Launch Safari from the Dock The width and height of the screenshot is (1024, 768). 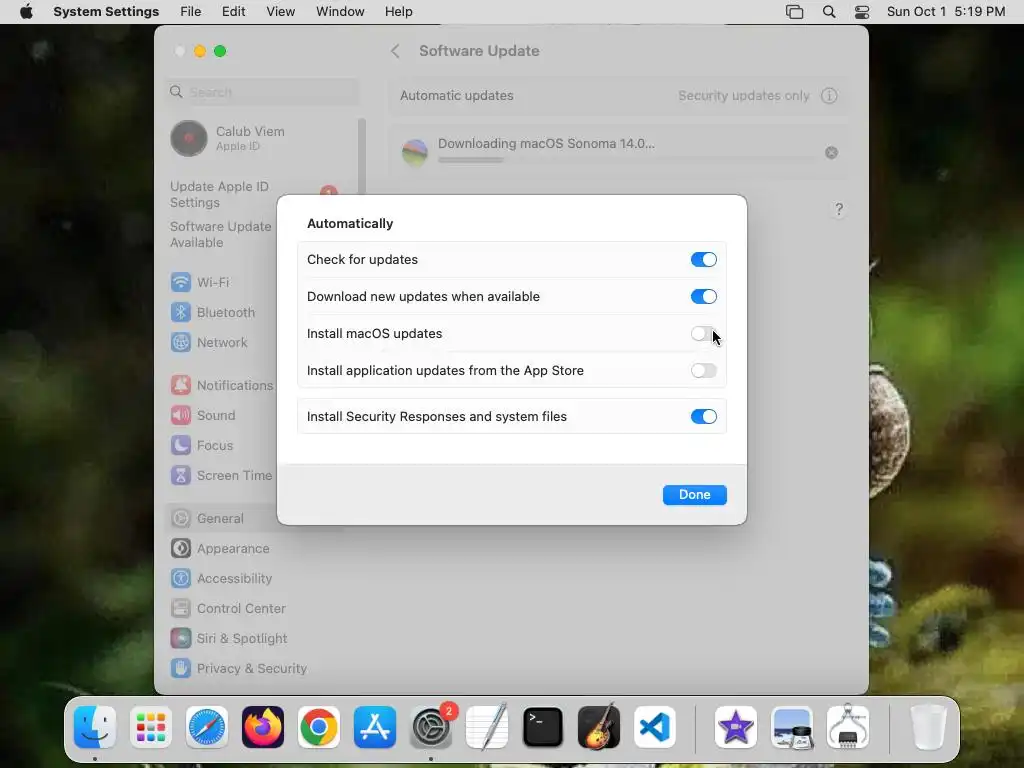(207, 727)
